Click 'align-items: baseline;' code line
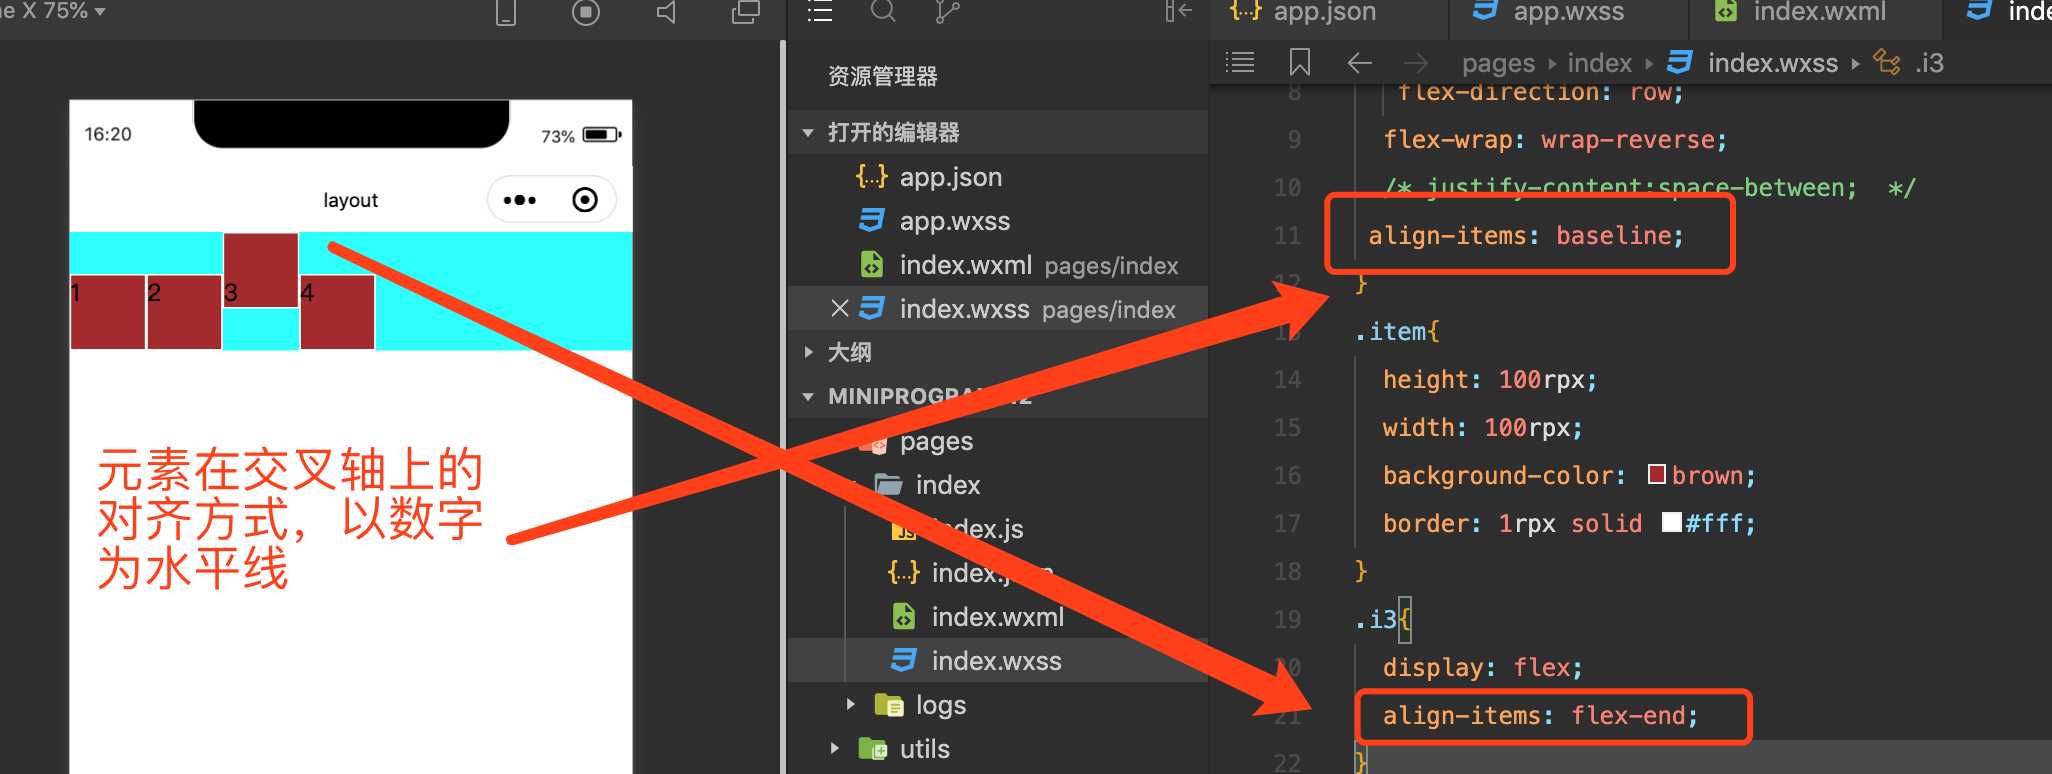 [x=1526, y=236]
